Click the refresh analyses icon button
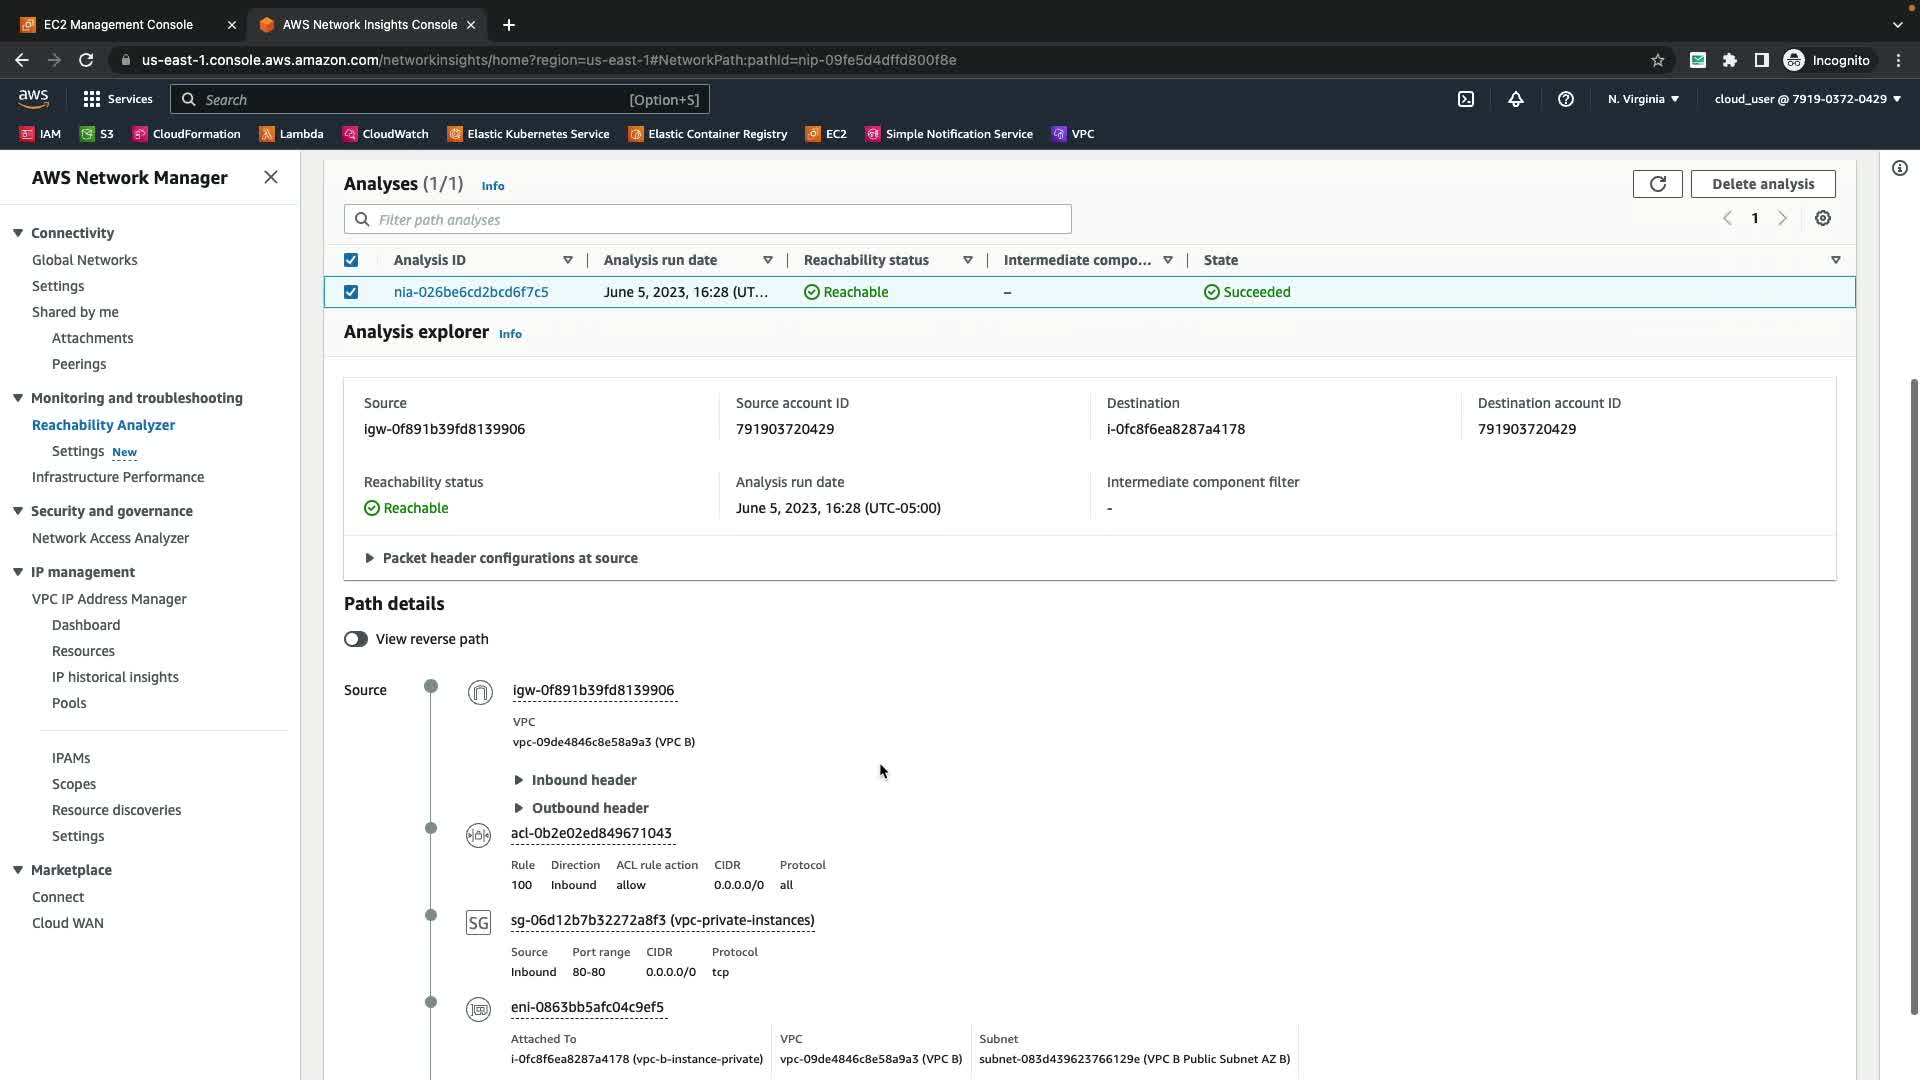Screen dimensions: 1920x1080 pos(1657,184)
